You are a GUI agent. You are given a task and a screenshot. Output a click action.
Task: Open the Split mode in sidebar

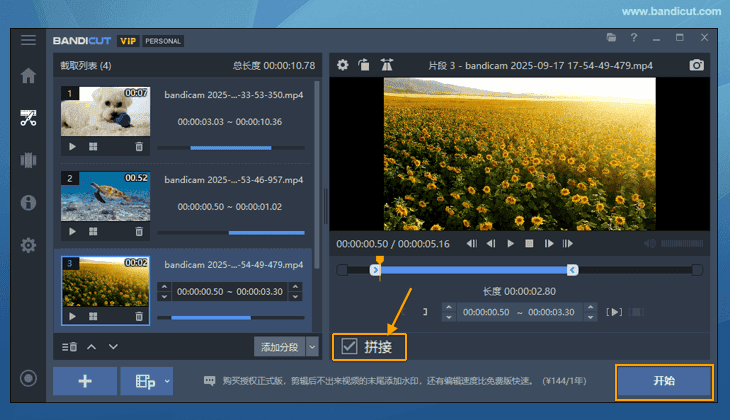coord(28,160)
